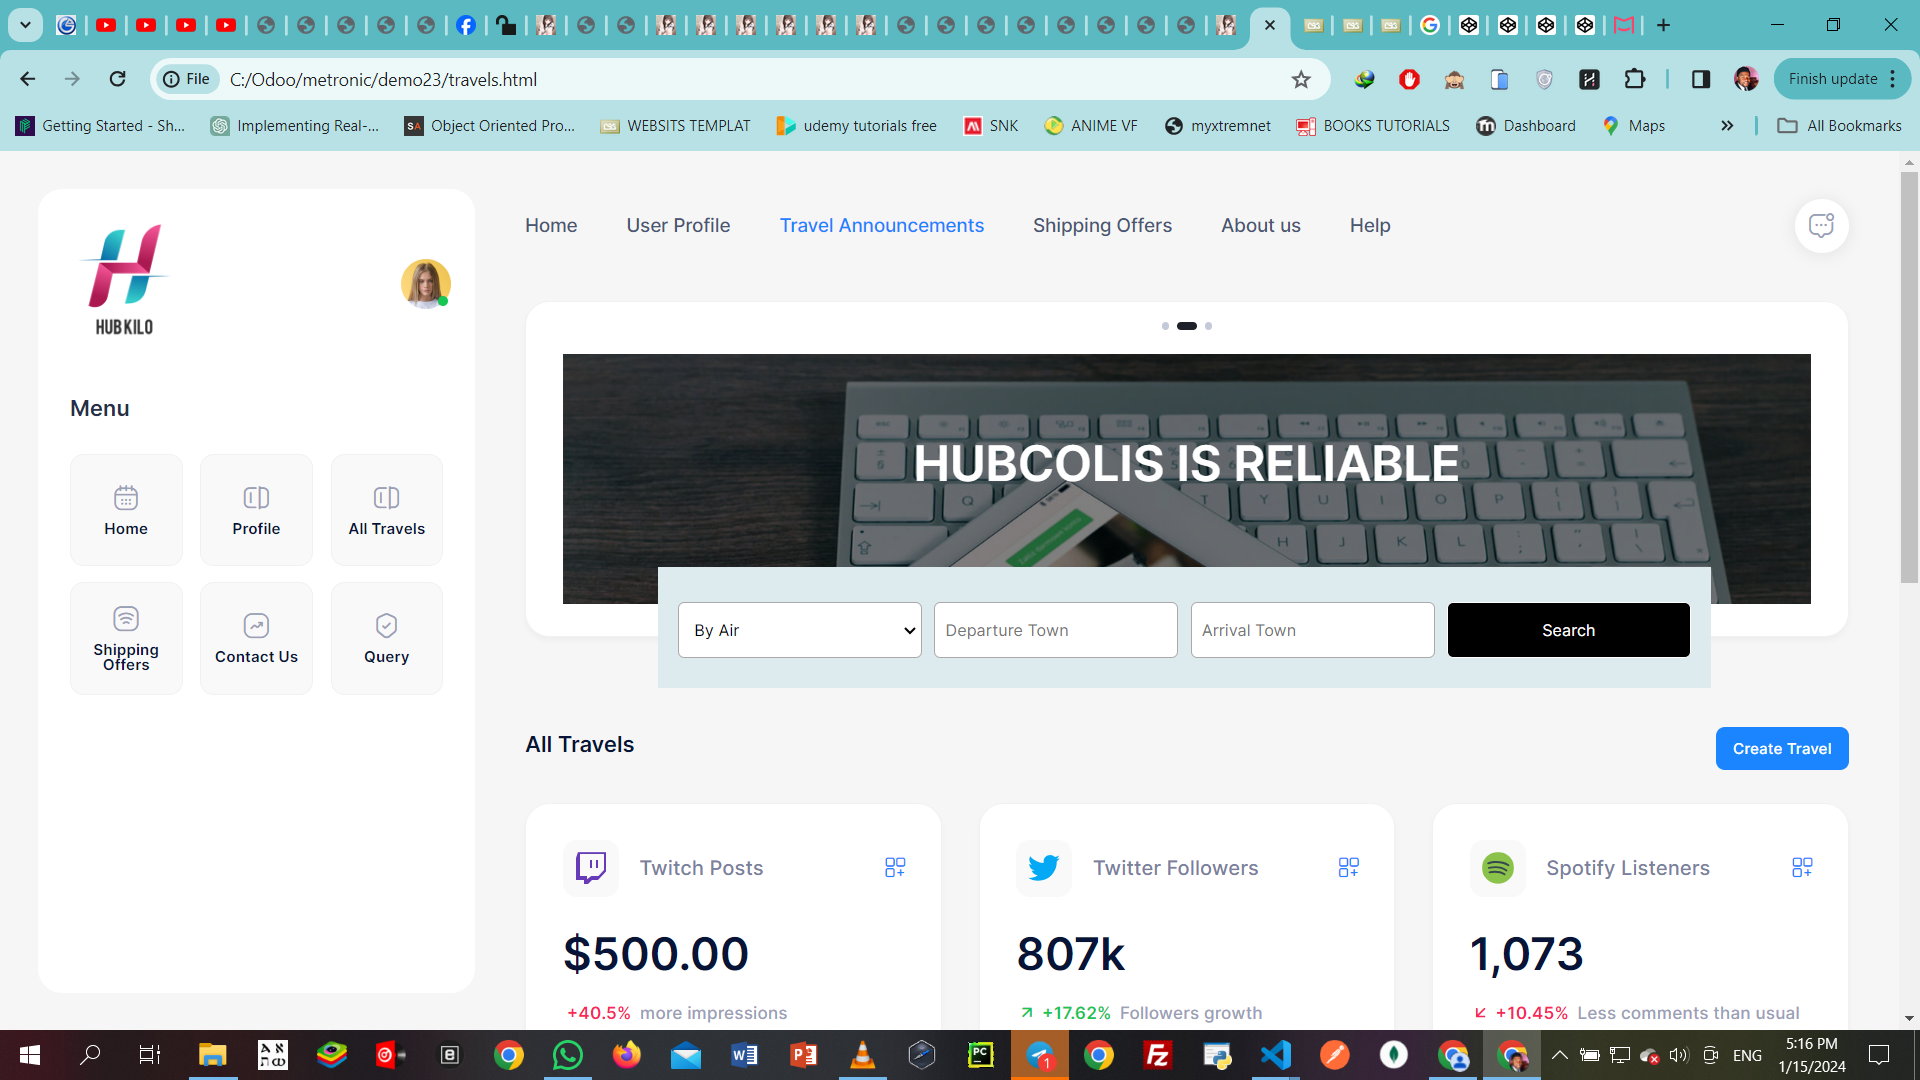Screen dimensions: 1920x1080
Task: Click the browser address bar URL
Action: [x=383, y=80]
